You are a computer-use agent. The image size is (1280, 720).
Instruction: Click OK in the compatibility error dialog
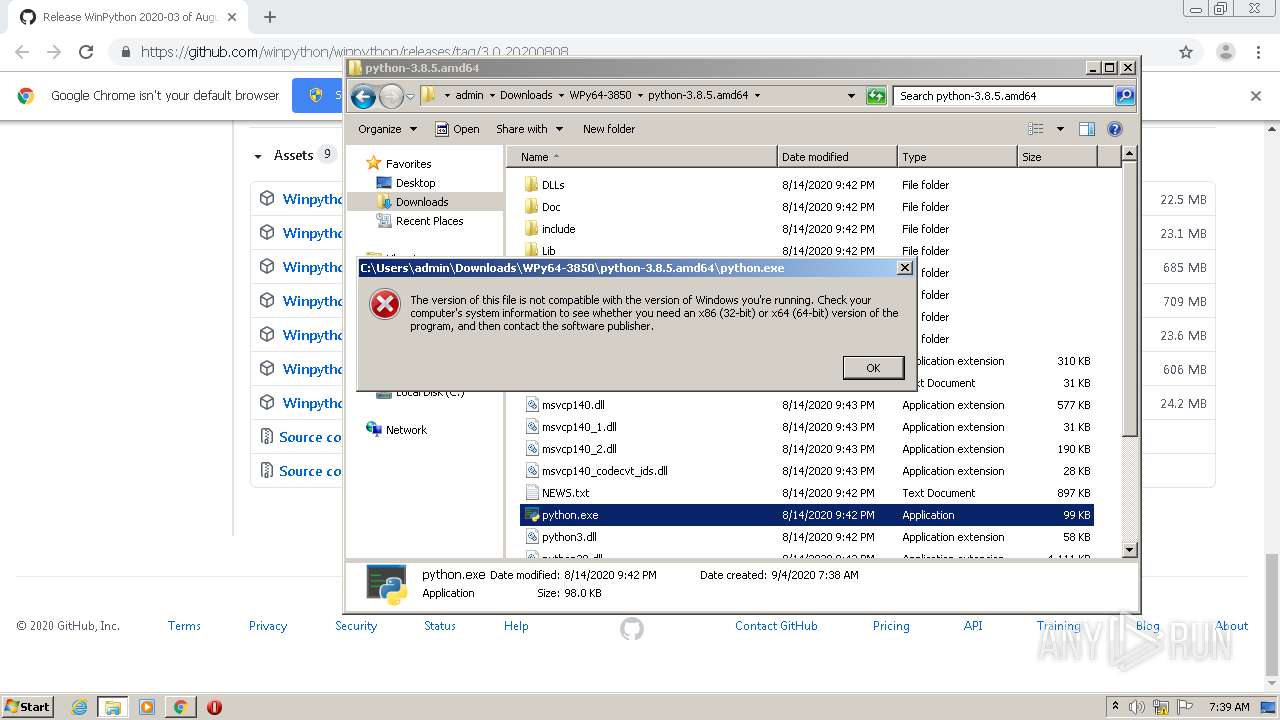tap(873, 368)
